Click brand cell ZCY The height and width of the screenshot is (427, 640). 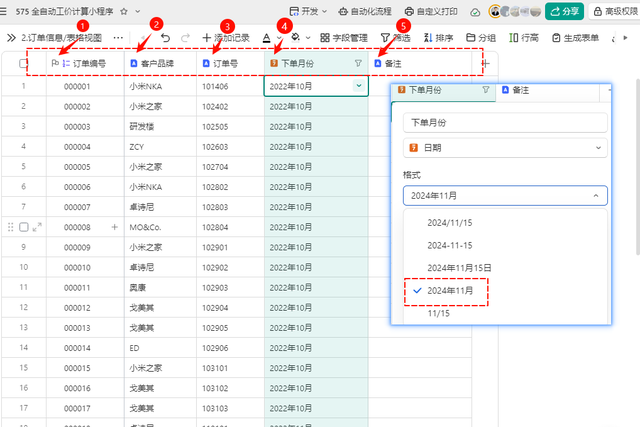(x=160, y=147)
